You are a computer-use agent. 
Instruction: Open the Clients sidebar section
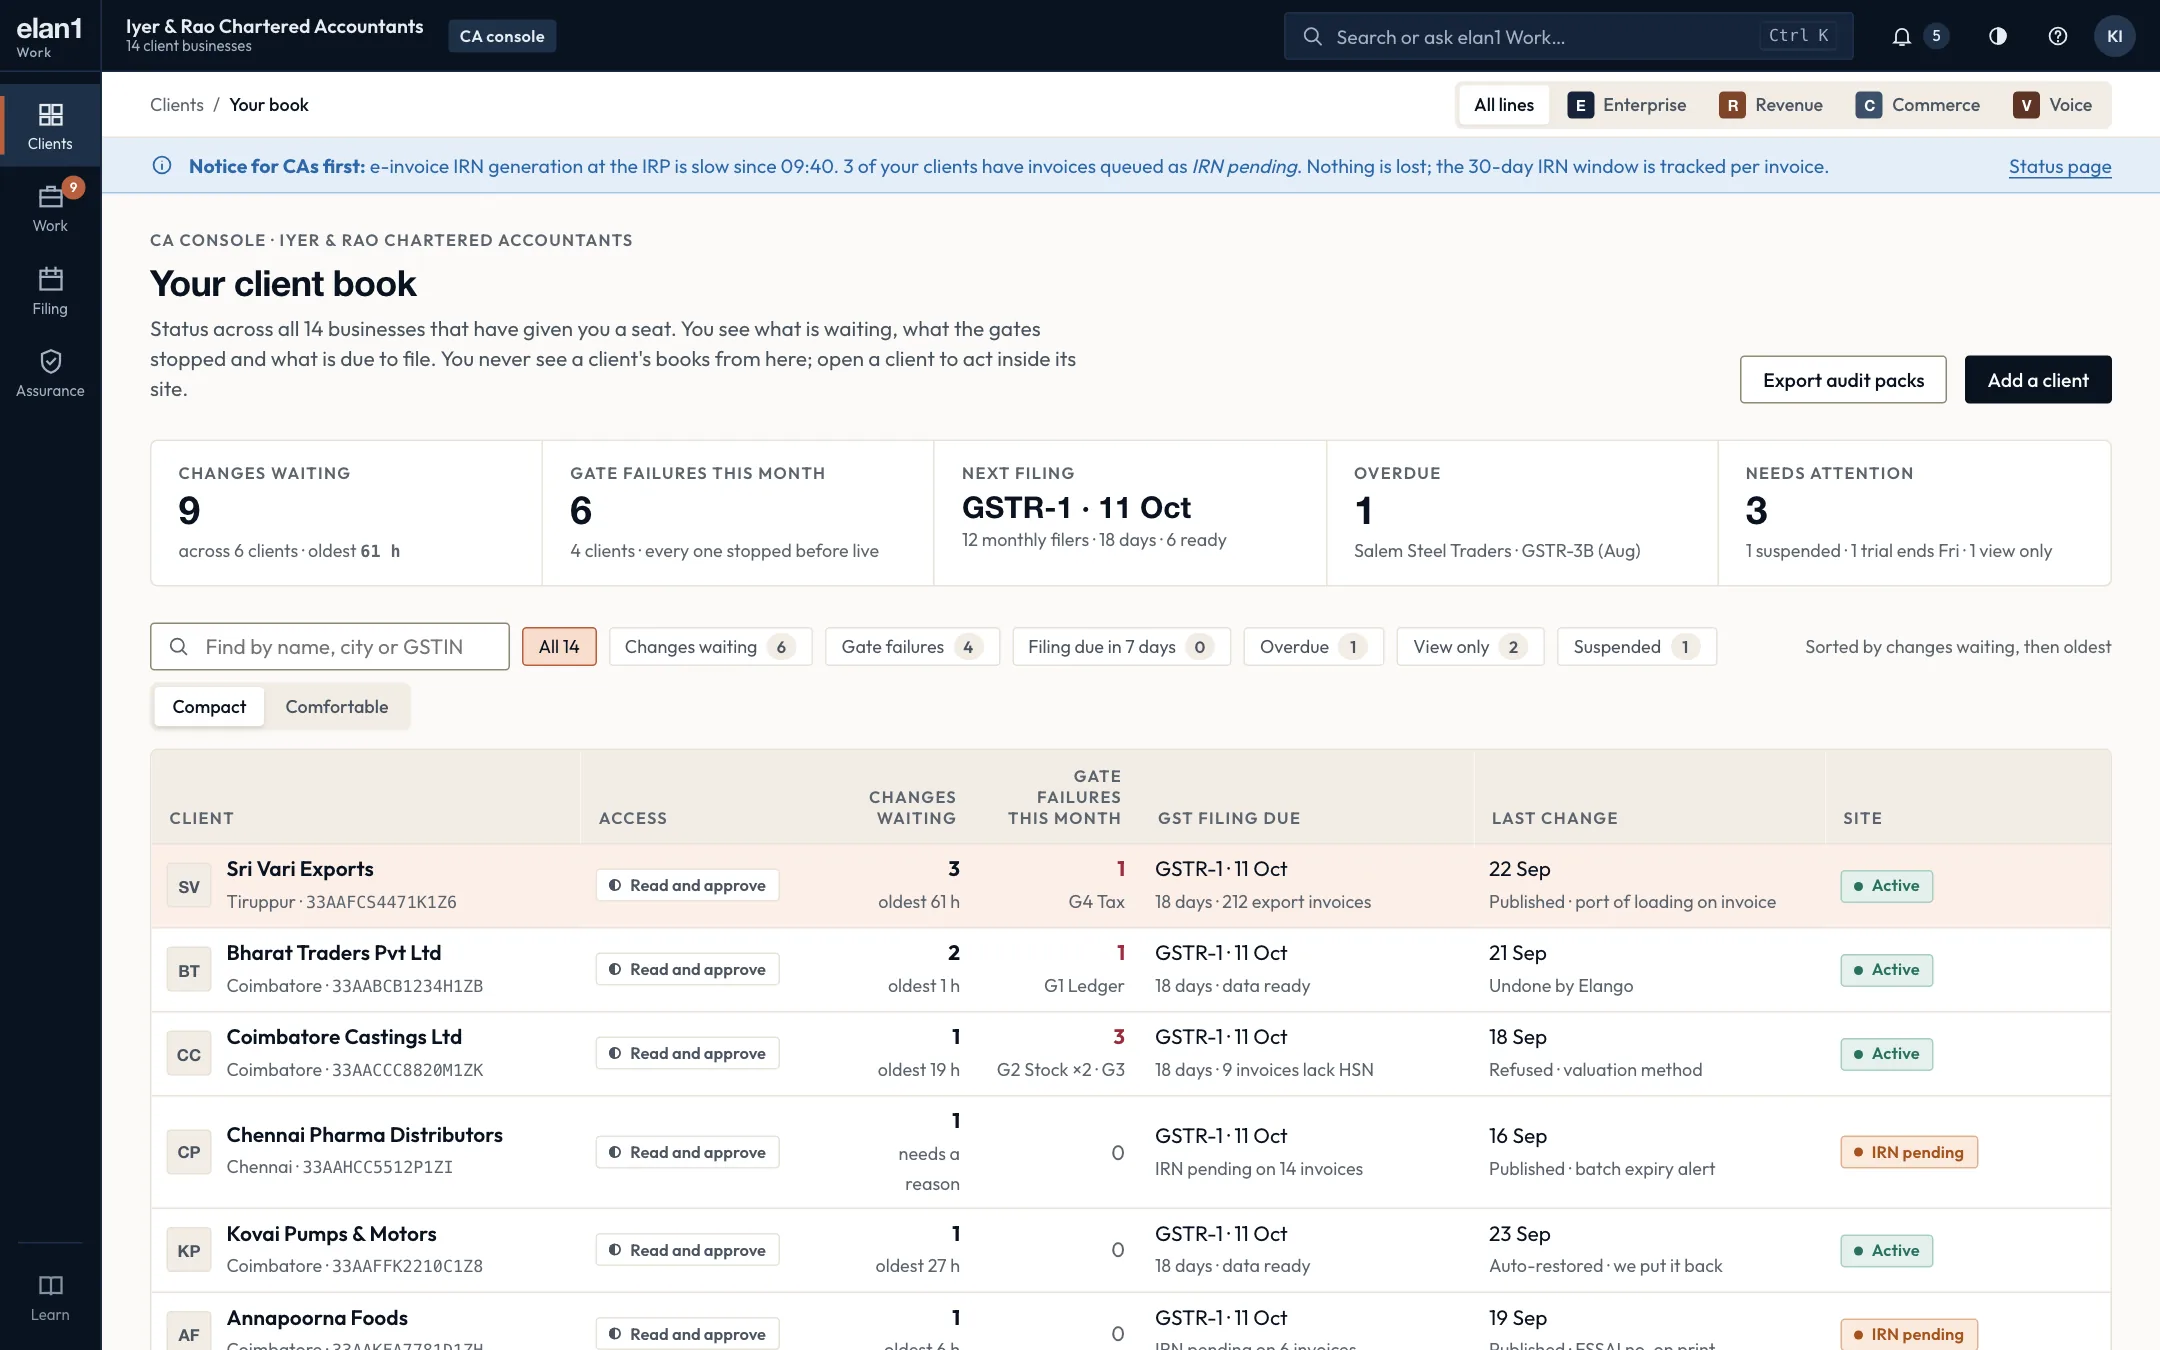[50, 126]
